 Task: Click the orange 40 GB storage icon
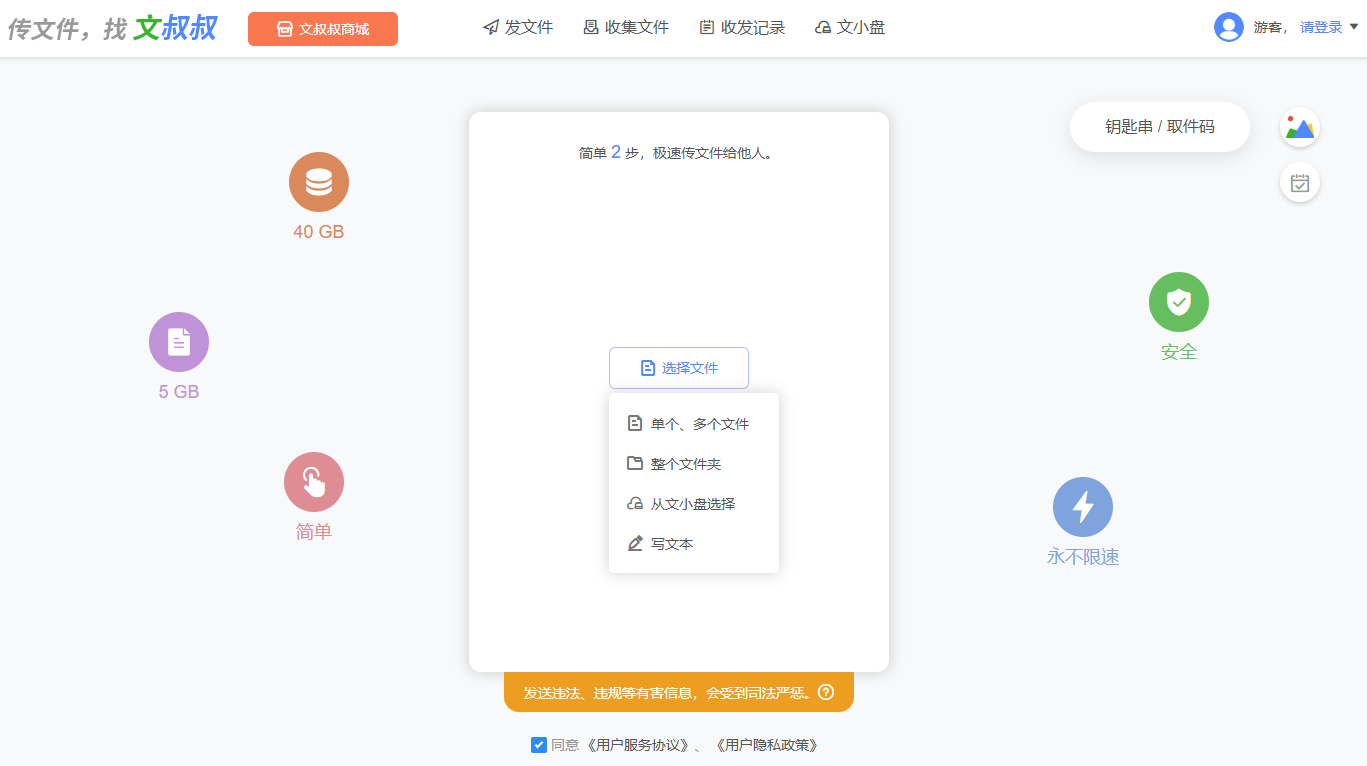(319, 182)
